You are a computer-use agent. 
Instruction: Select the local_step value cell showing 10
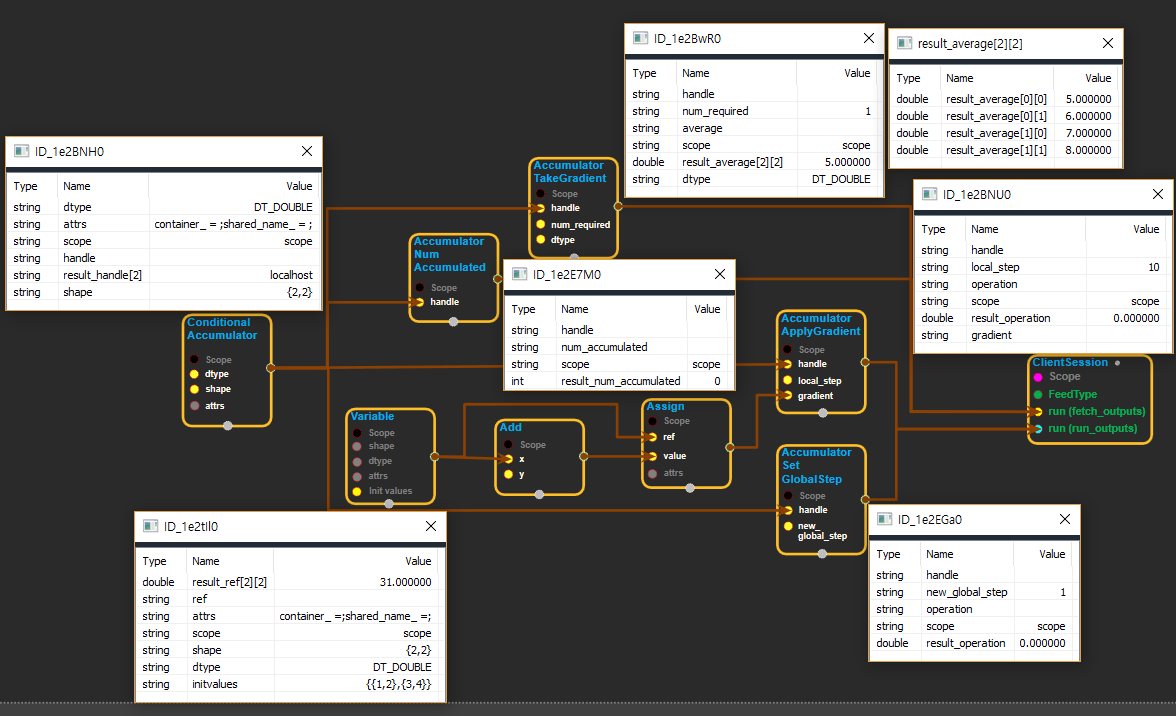pyautogui.click(x=1126, y=267)
